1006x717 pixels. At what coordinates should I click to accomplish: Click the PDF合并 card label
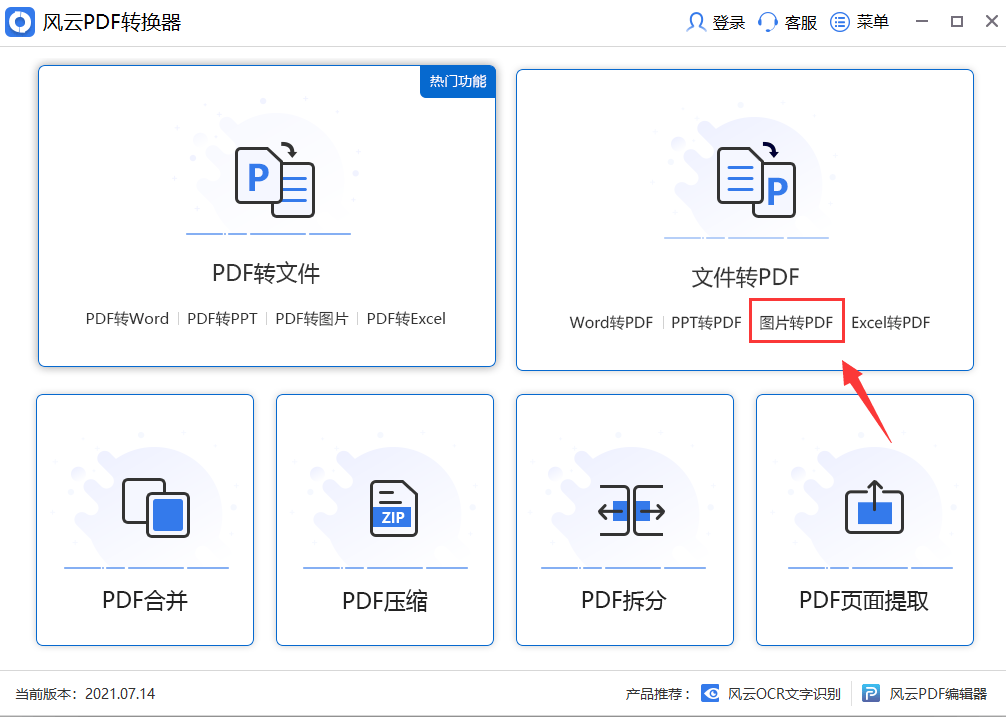coord(145,601)
